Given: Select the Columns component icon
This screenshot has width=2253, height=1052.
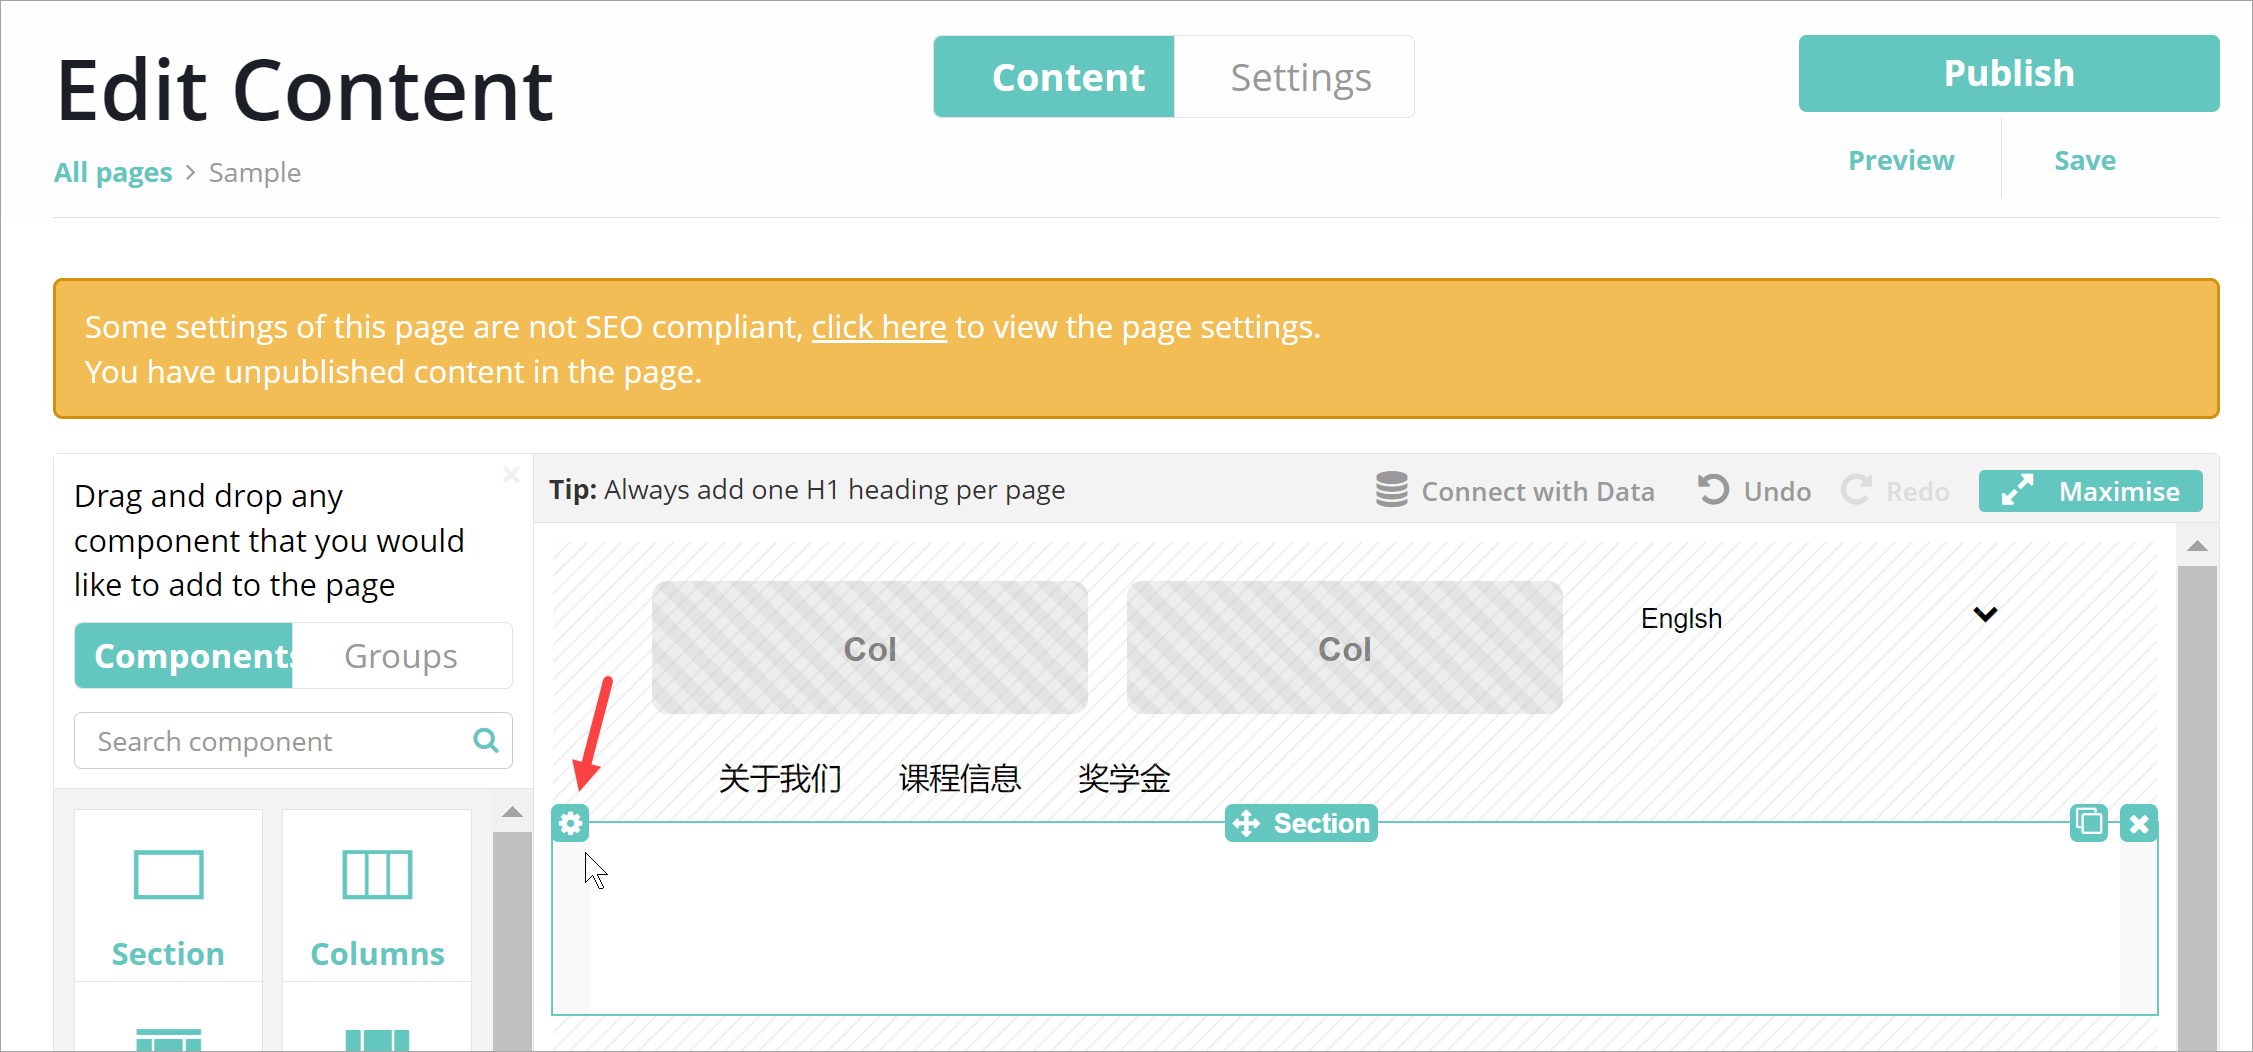Looking at the screenshot, I should click(377, 876).
